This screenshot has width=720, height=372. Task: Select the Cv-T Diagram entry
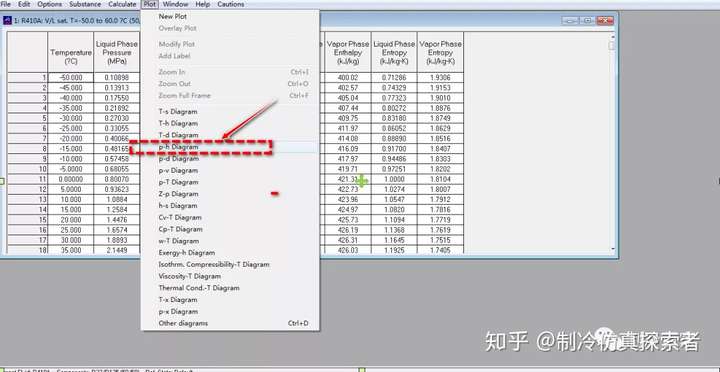230,217
